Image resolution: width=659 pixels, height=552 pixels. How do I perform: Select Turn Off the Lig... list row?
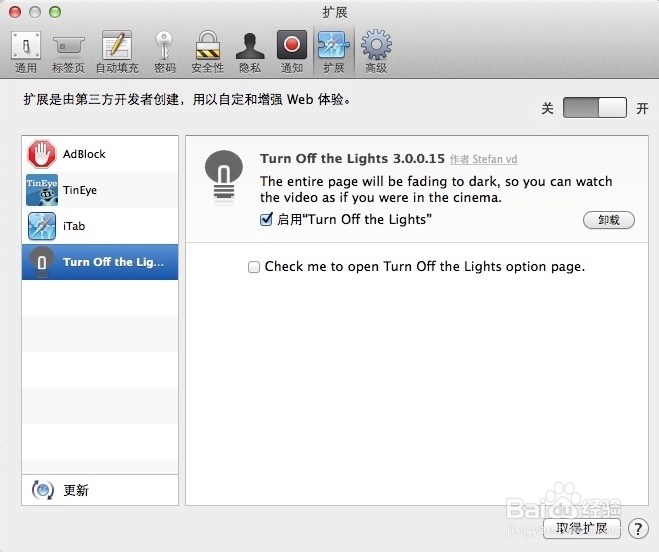pyautogui.click(x=100, y=262)
